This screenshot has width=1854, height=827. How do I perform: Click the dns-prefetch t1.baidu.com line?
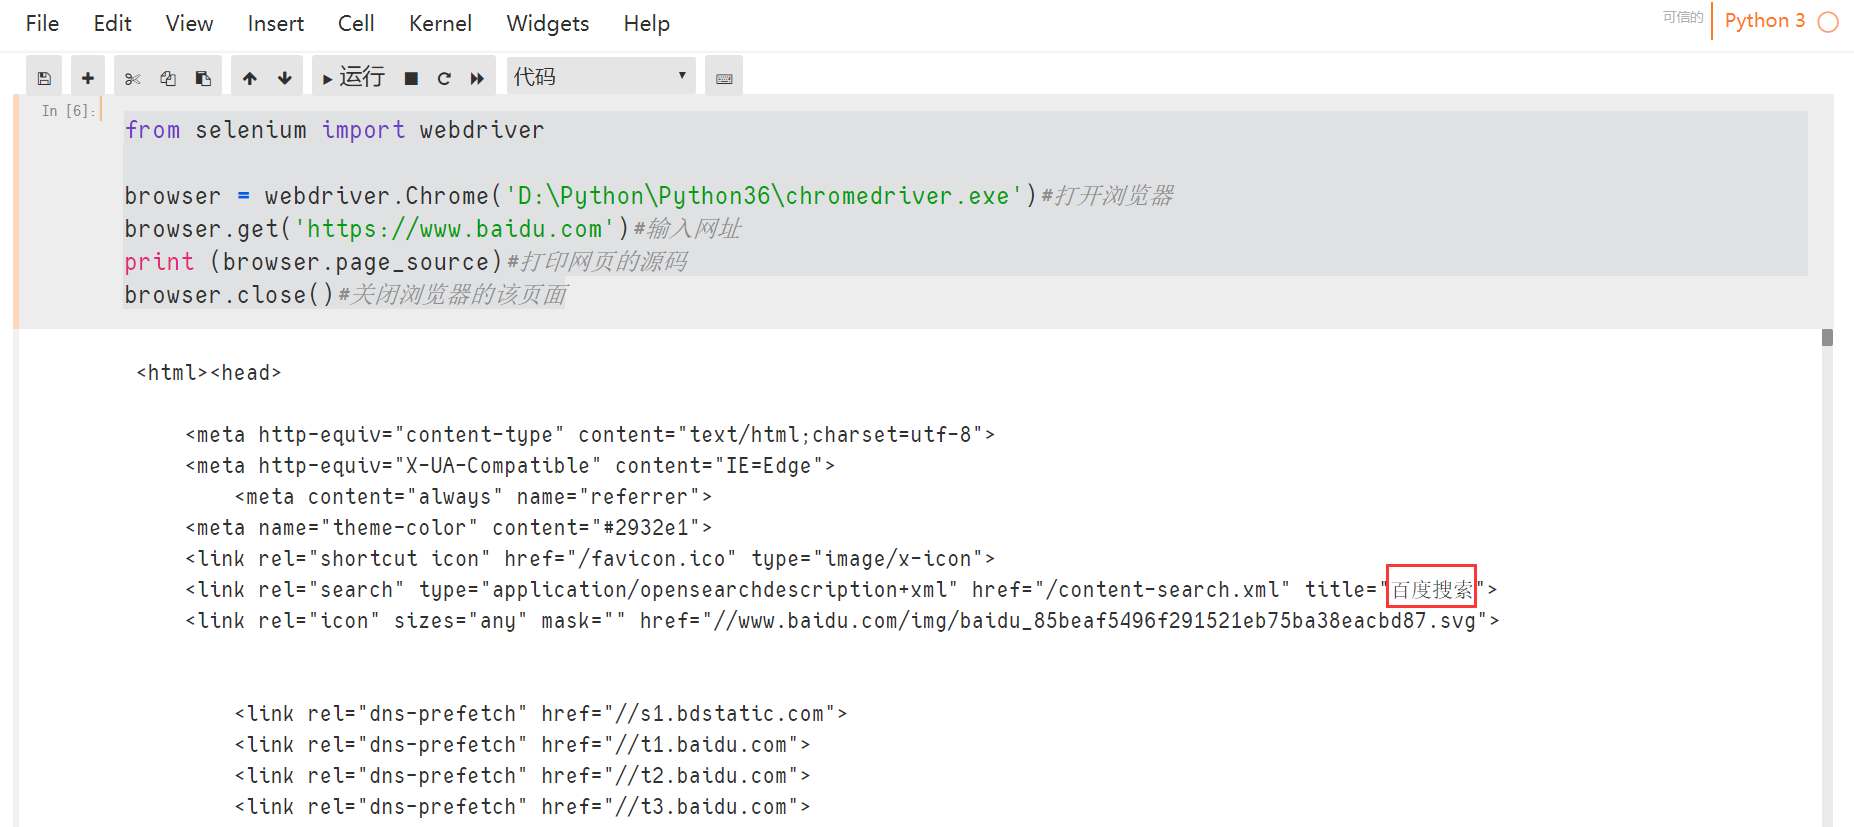[x=522, y=745]
